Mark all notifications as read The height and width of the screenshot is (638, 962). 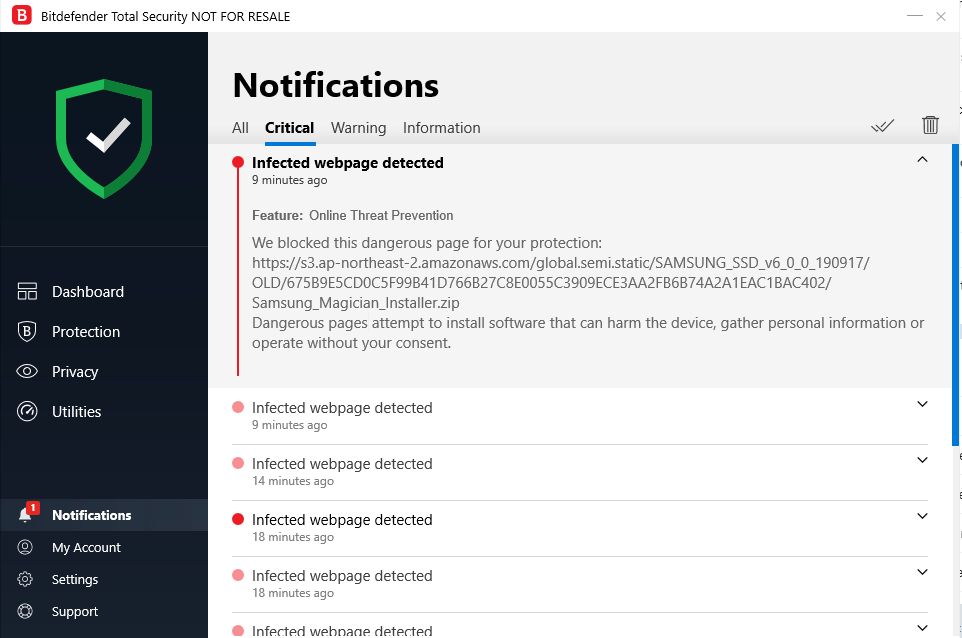tap(882, 126)
